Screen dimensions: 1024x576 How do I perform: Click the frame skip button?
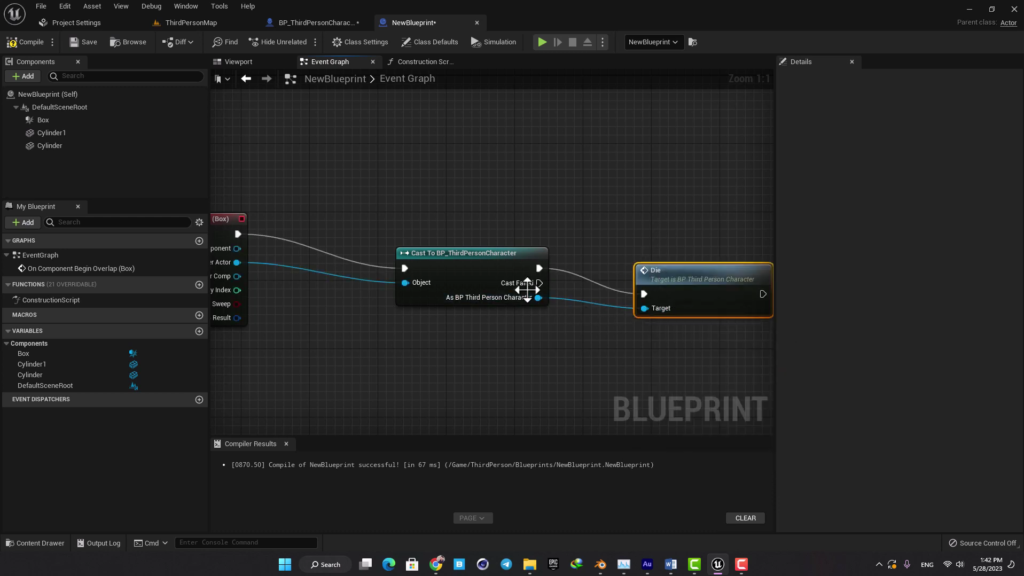(558, 42)
